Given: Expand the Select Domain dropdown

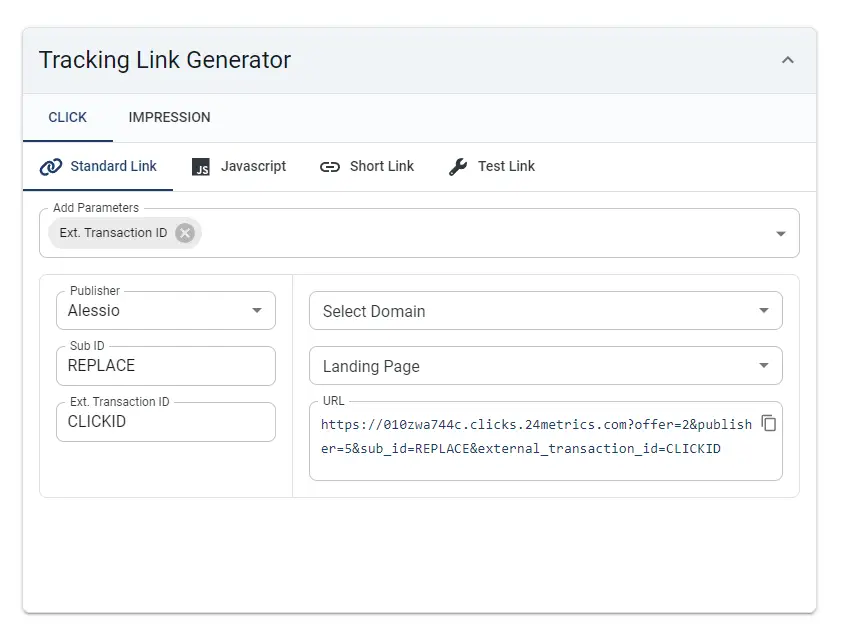Looking at the screenshot, I should (x=545, y=311).
